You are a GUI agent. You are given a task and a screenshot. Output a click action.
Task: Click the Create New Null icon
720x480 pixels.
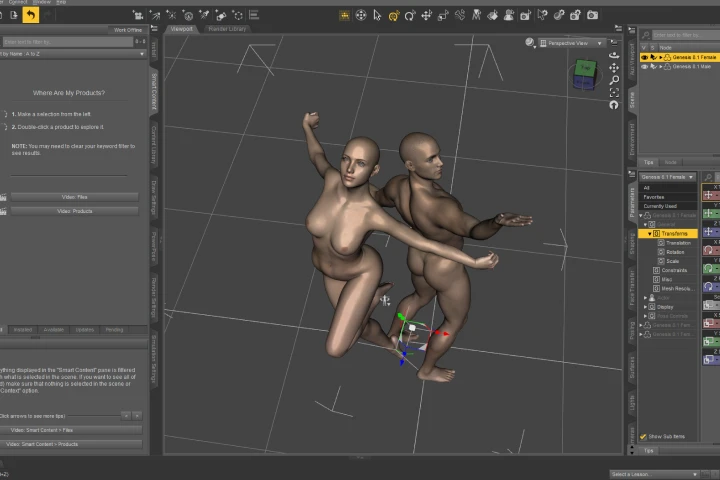pyautogui.click(x=237, y=15)
